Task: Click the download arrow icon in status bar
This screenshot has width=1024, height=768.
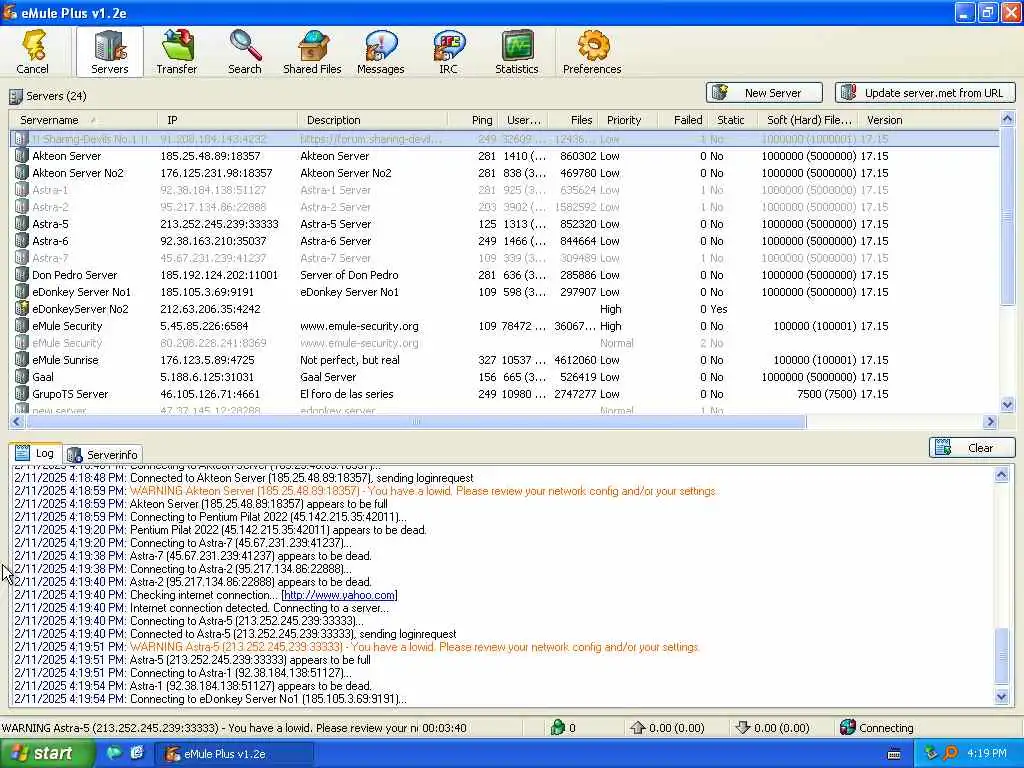Action: tap(743, 728)
